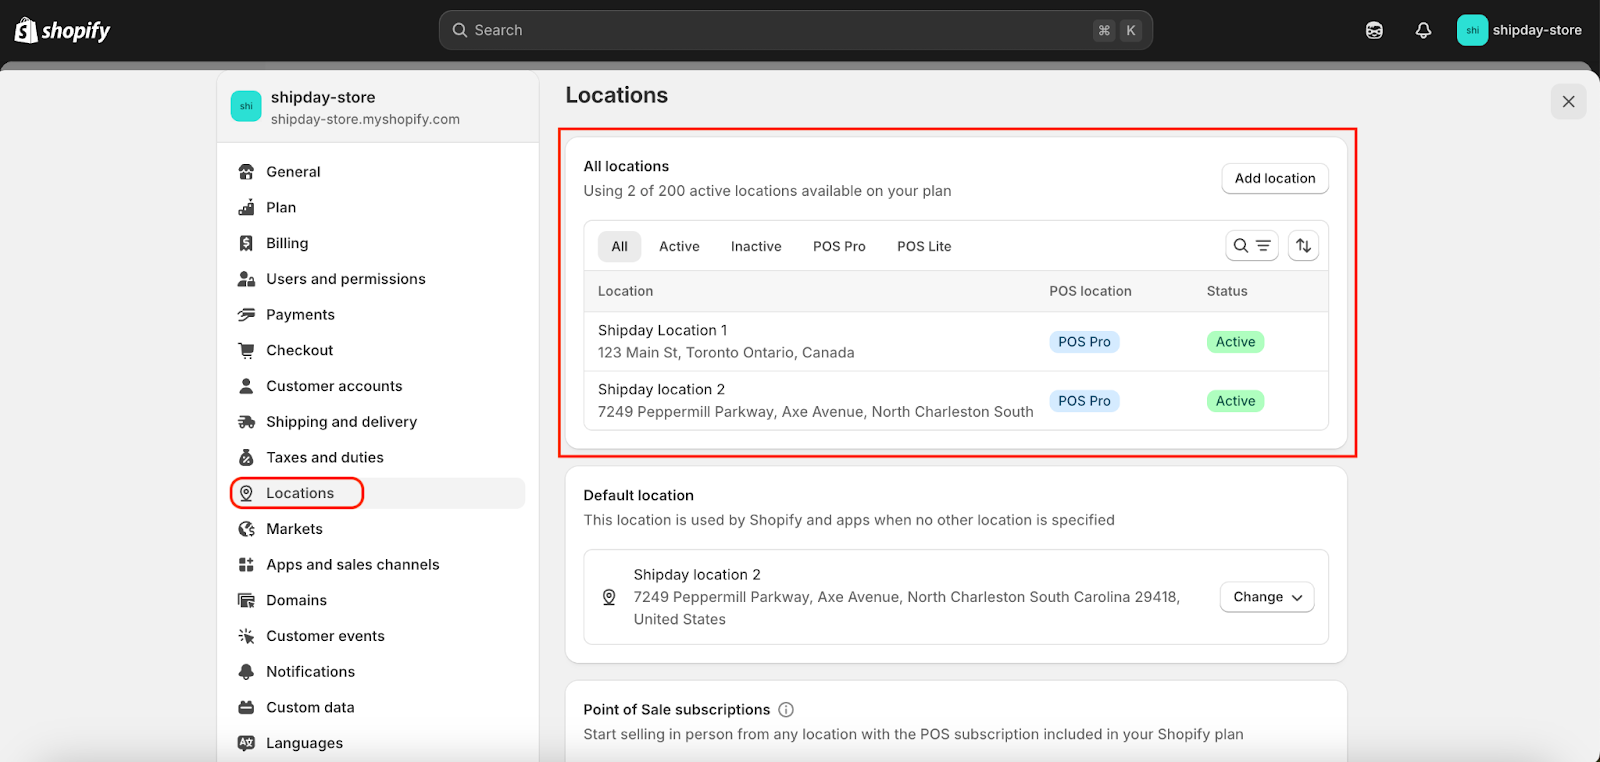Click the General settings store icon
Screen dimensions: 1600x762
click(246, 172)
